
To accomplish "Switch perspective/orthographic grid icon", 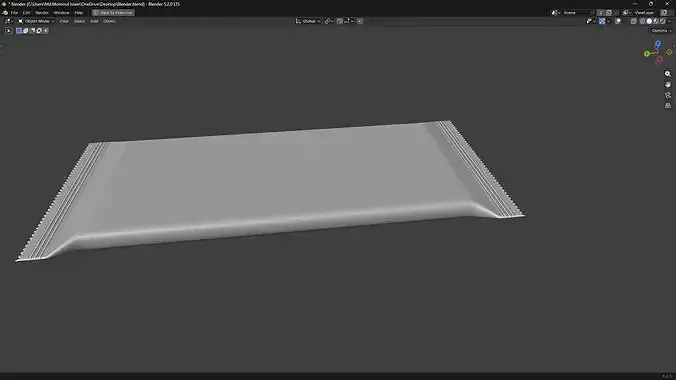I will coord(668,105).
